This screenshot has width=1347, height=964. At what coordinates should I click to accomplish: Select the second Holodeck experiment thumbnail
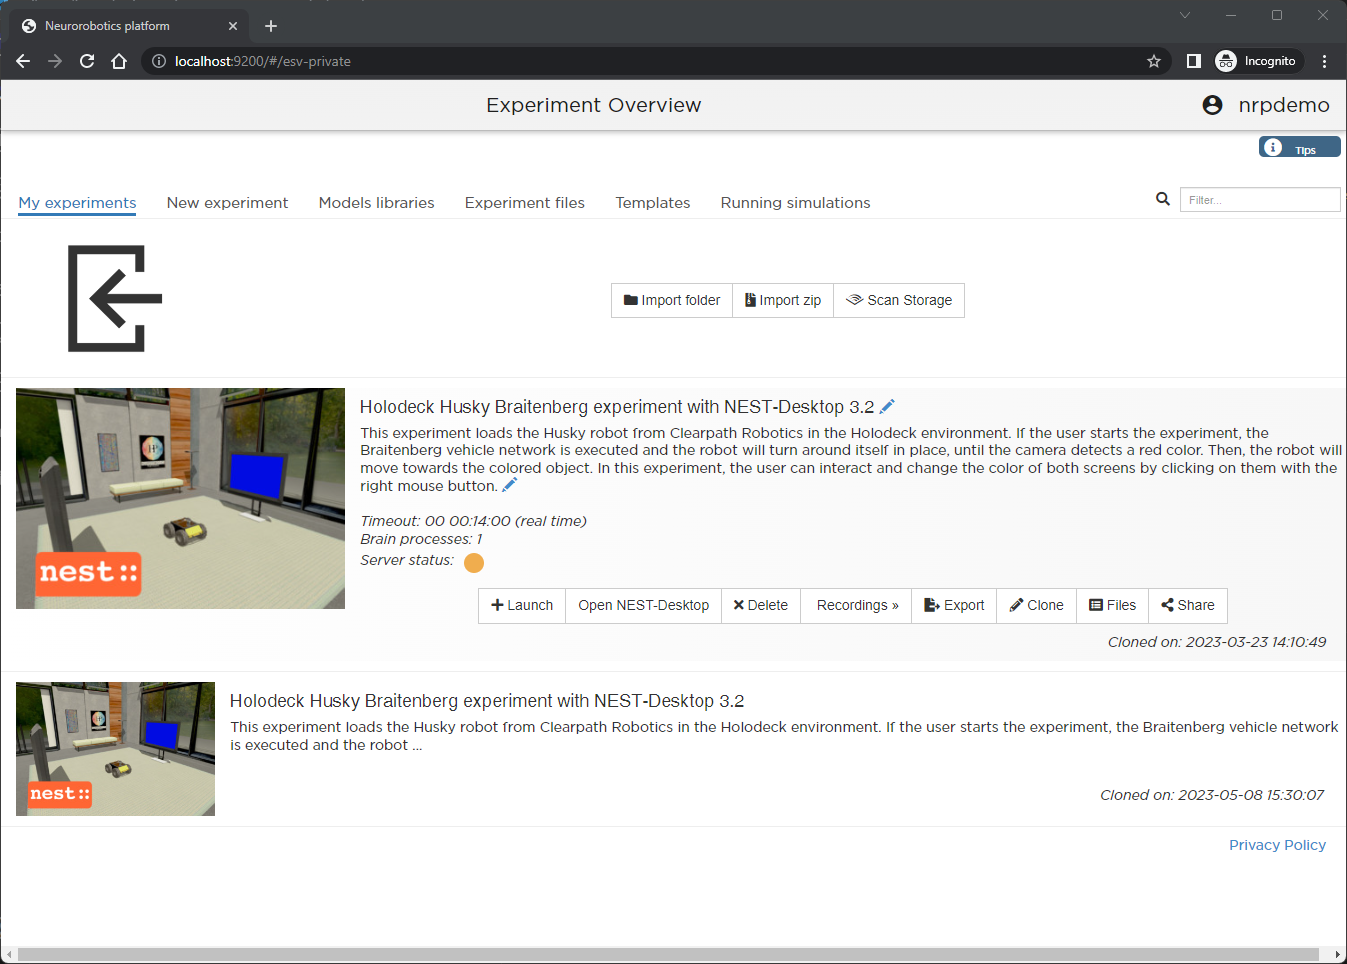[115, 749]
